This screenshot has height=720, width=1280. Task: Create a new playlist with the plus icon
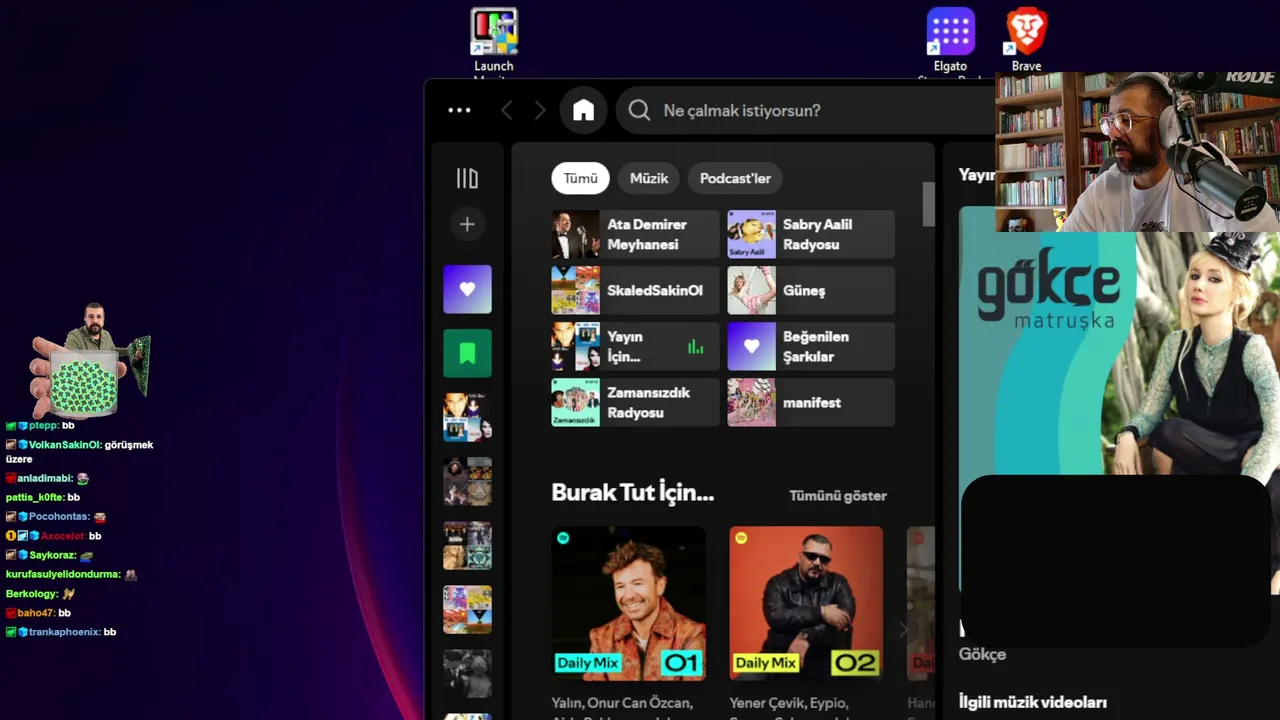tap(467, 224)
